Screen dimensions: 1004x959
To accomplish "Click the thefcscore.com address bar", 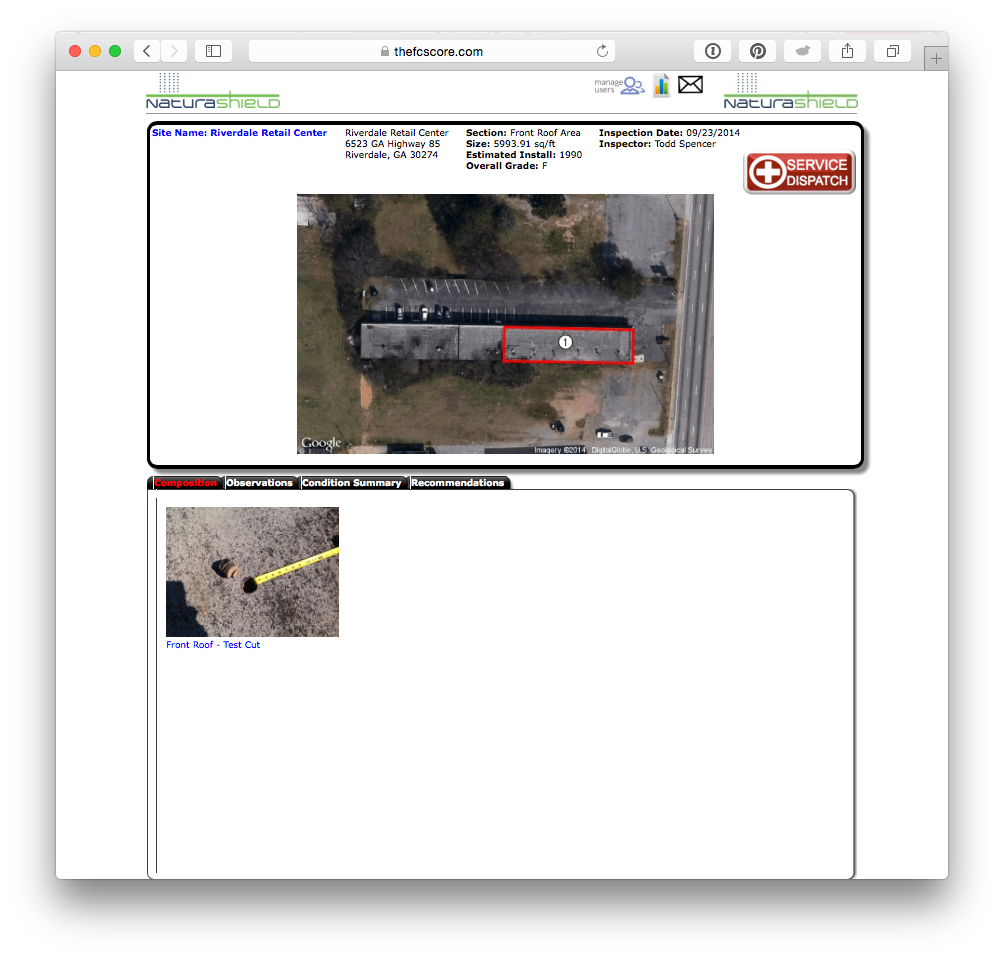I will tap(432, 51).
